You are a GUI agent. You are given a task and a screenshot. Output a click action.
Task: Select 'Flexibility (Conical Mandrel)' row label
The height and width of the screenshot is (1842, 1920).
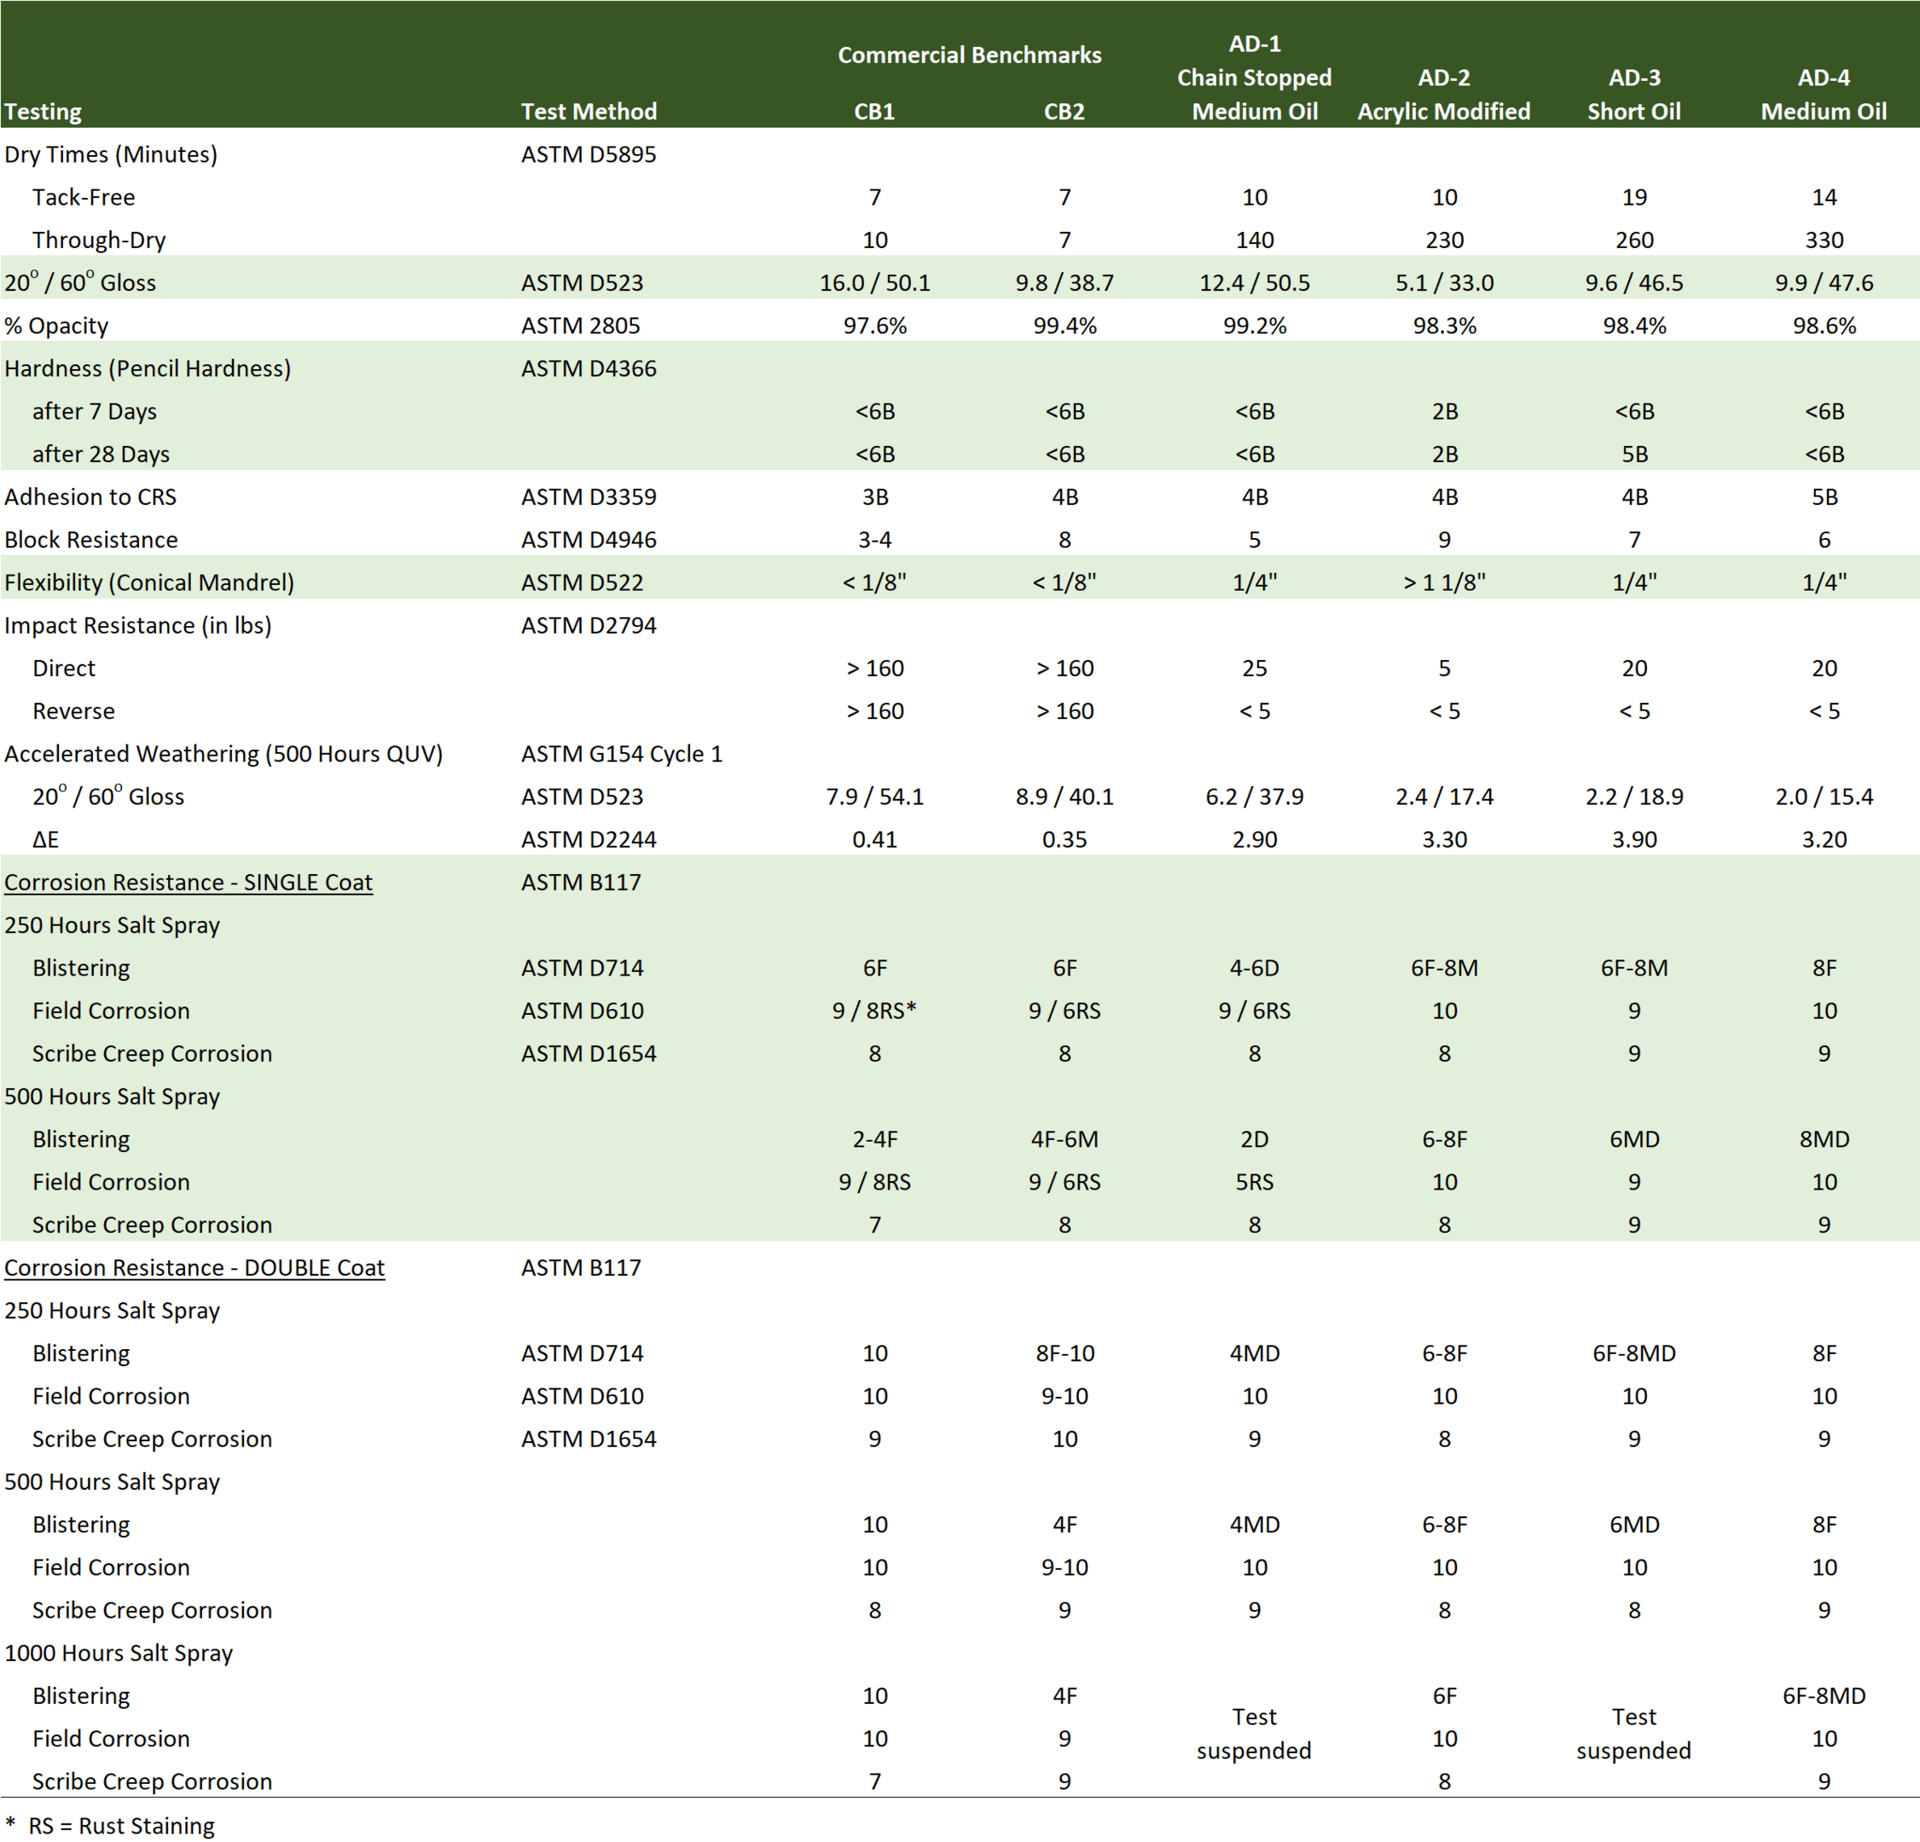tap(149, 583)
